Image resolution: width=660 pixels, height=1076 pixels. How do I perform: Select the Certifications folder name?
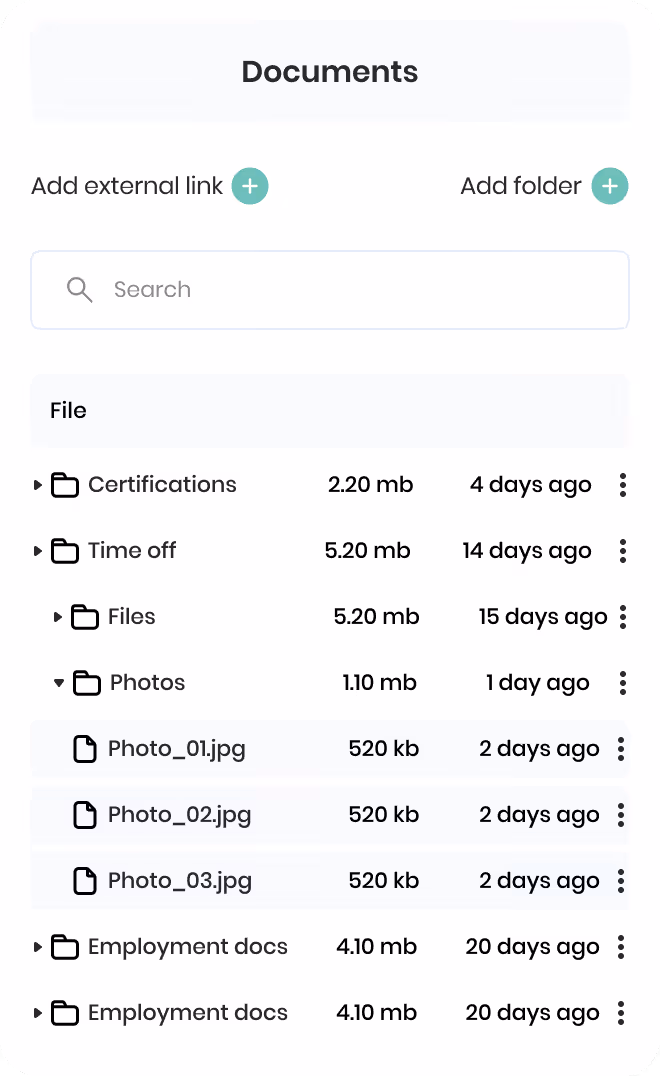(162, 484)
